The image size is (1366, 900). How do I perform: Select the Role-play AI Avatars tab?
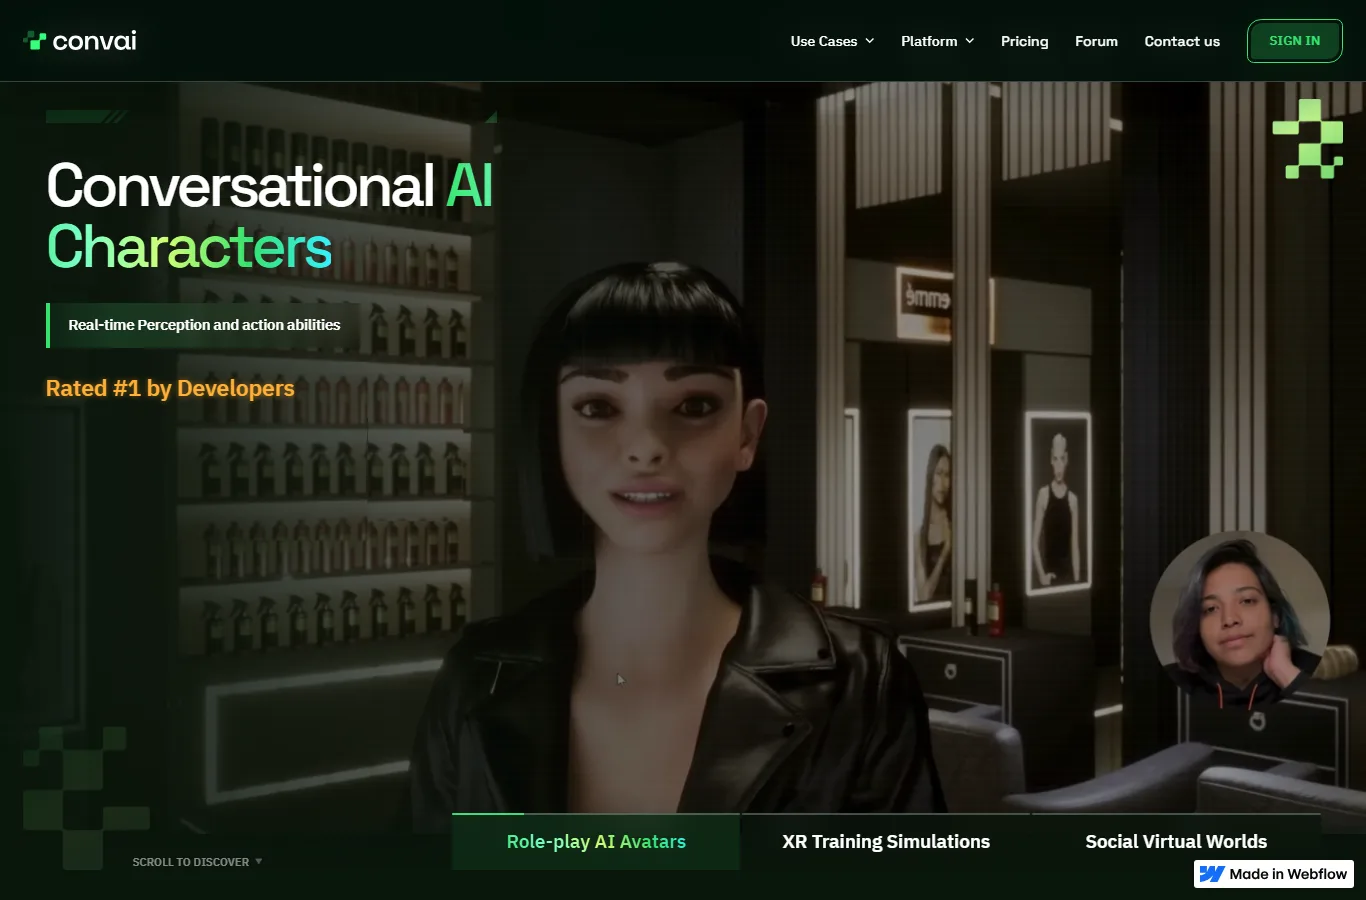596,841
